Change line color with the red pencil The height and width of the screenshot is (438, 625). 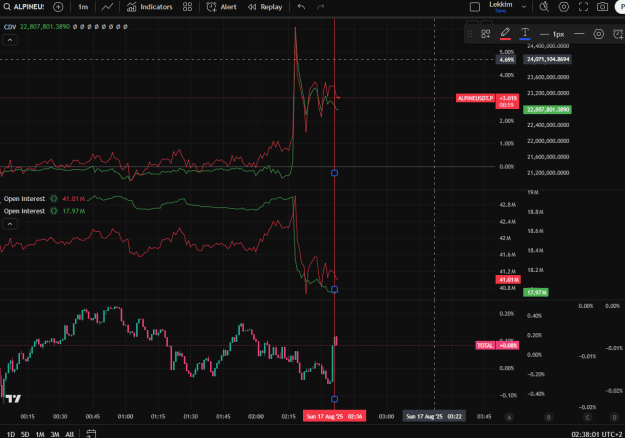tap(505, 34)
